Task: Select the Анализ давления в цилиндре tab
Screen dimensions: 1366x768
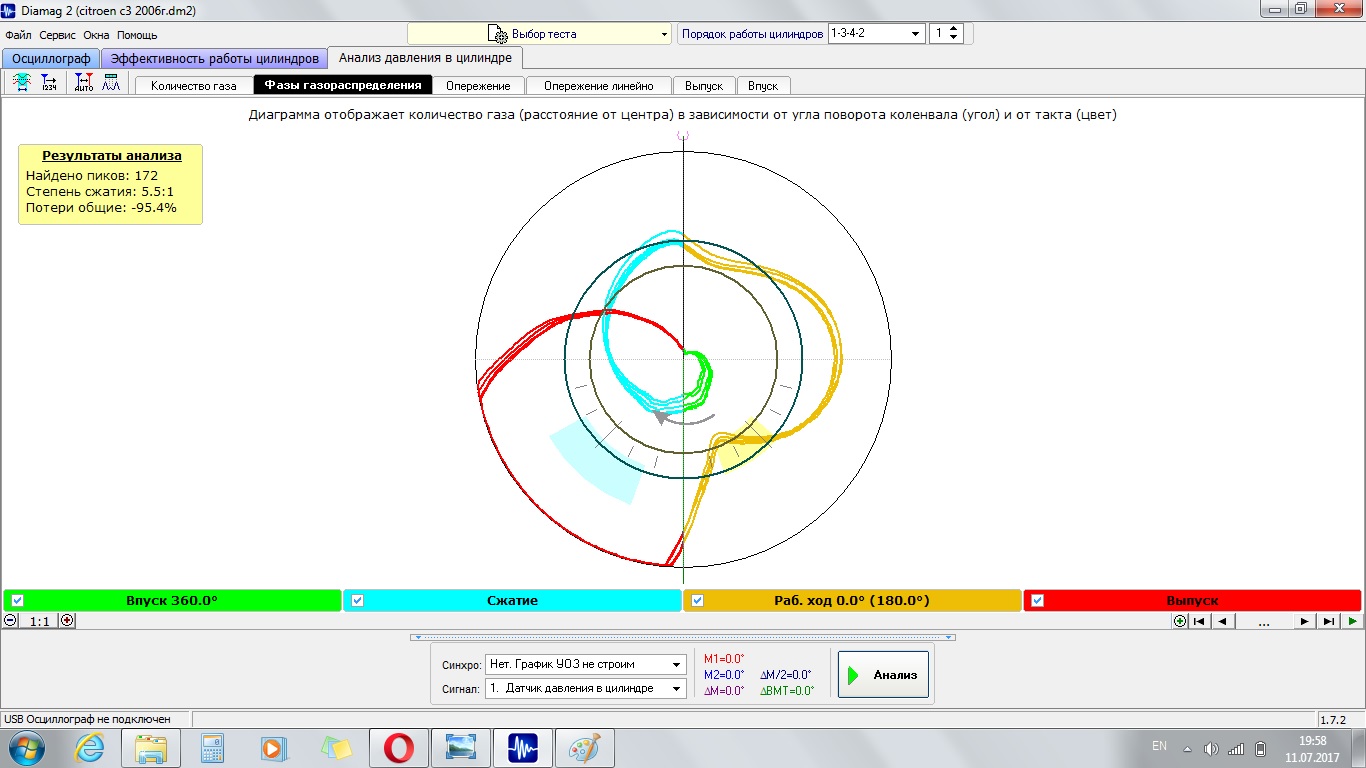Action: (x=425, y=57)
